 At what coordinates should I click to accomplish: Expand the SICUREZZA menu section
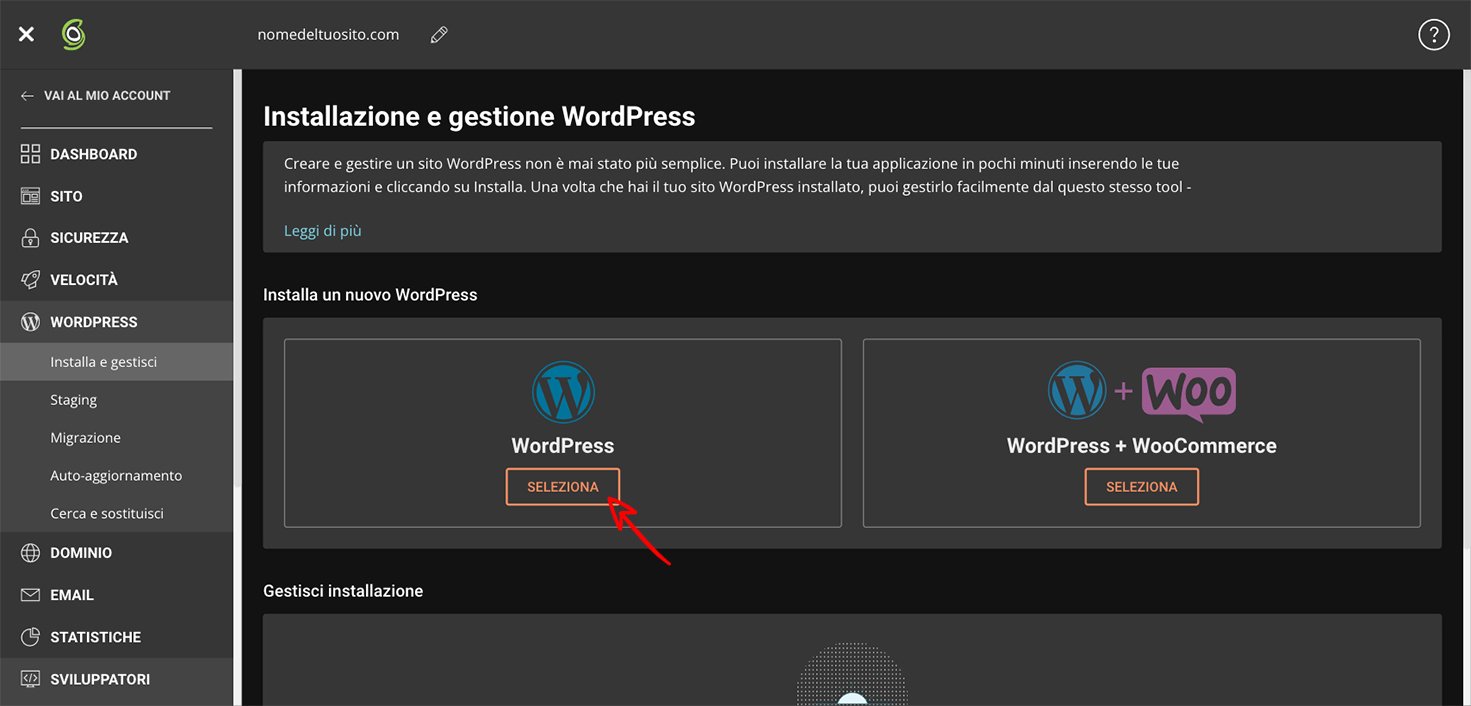click(x=116, y=238)
